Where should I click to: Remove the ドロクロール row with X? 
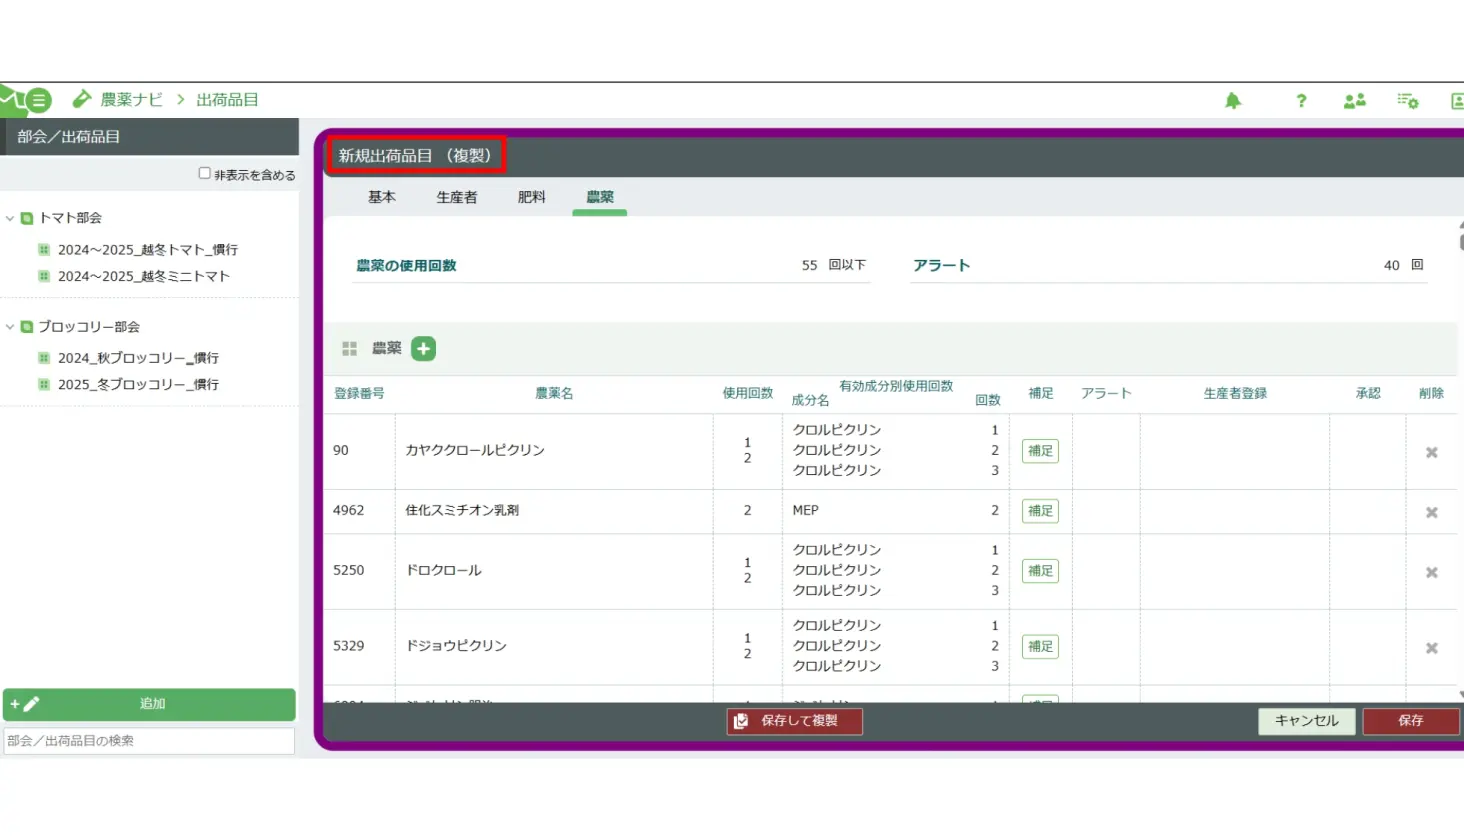click(x=1431, y=573)
